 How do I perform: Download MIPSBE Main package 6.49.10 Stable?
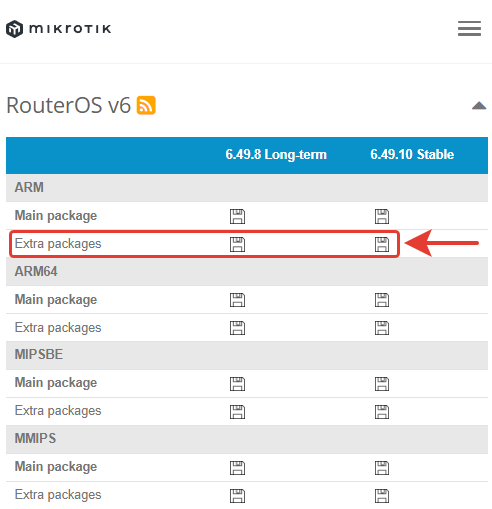coord(382,384)
